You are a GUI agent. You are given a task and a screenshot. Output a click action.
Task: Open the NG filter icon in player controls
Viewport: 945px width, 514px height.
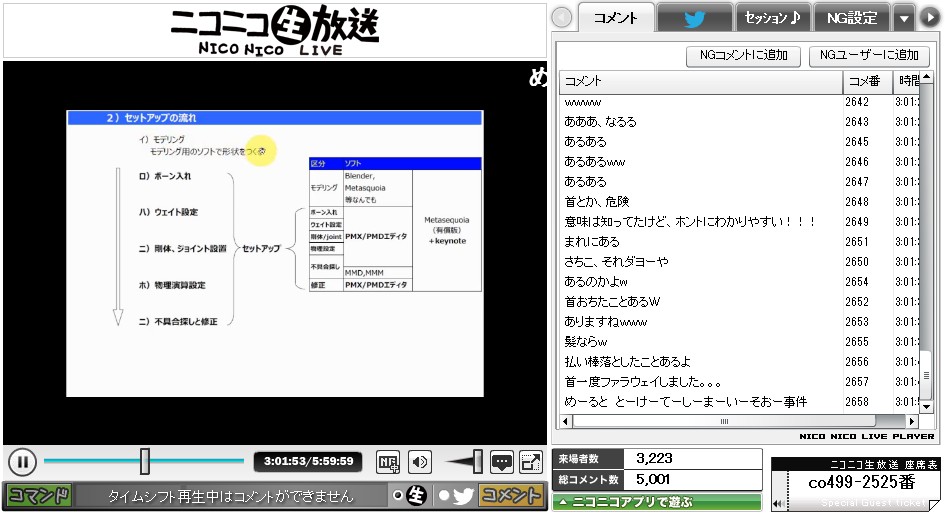(388, 462)
